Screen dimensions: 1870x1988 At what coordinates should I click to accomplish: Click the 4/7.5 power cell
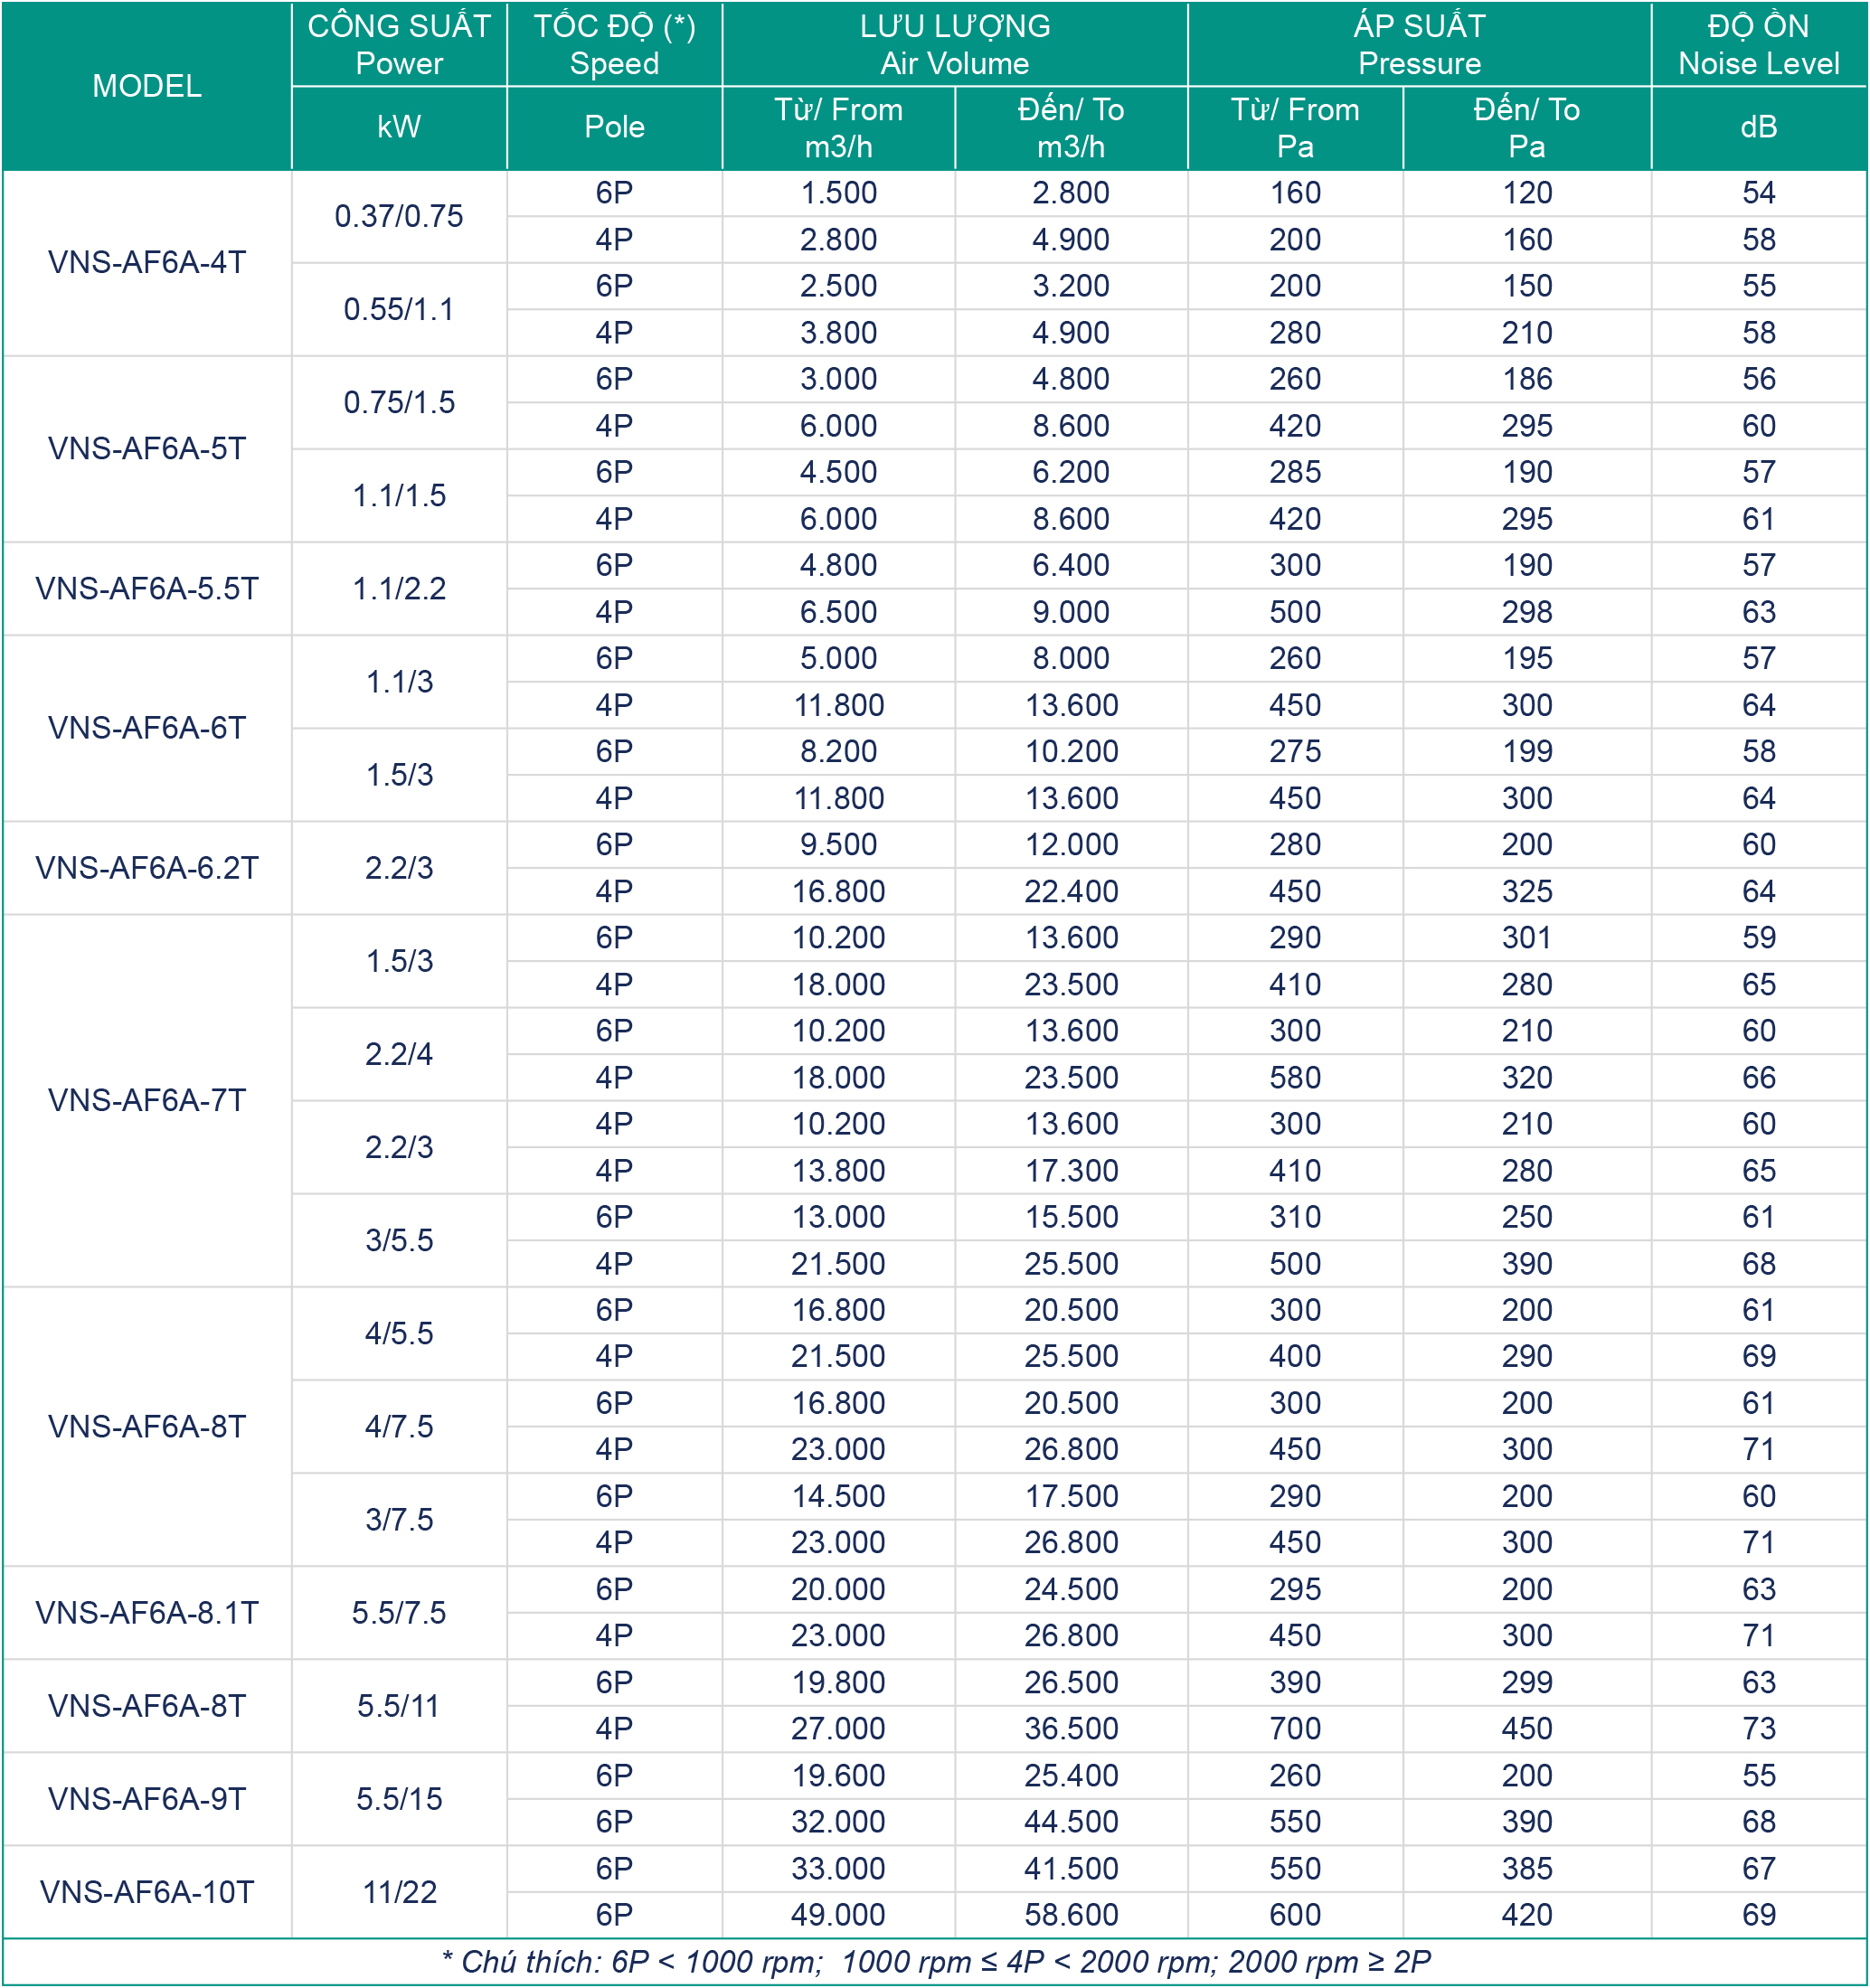pyautogui.click(x=399, y=1427)
